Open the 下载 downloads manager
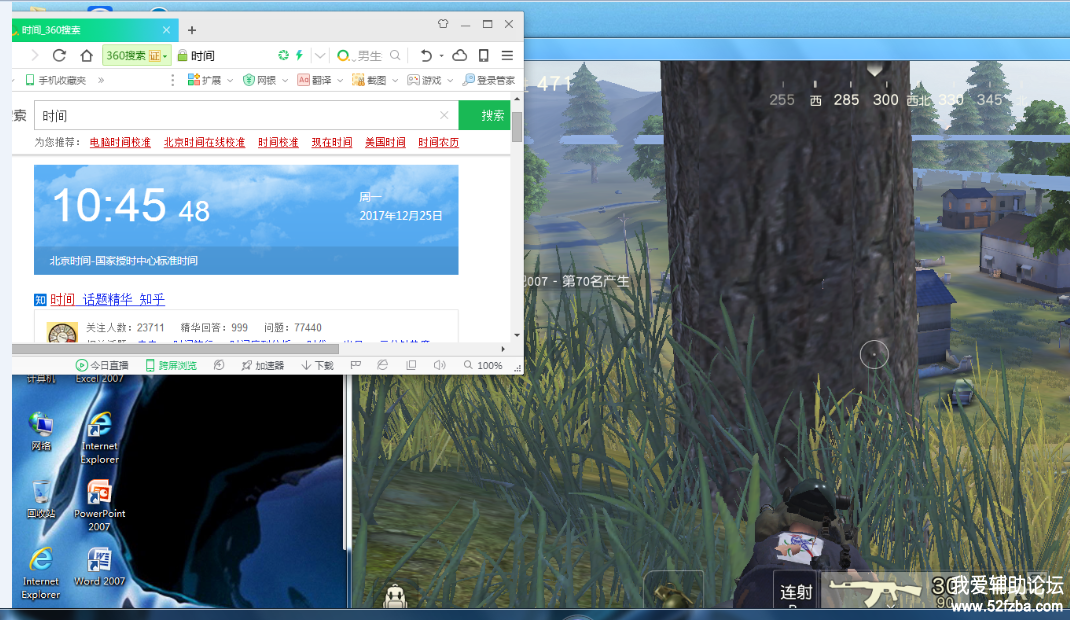Image resolution: width=1070 pixels, height=620 pixels. 317,366
